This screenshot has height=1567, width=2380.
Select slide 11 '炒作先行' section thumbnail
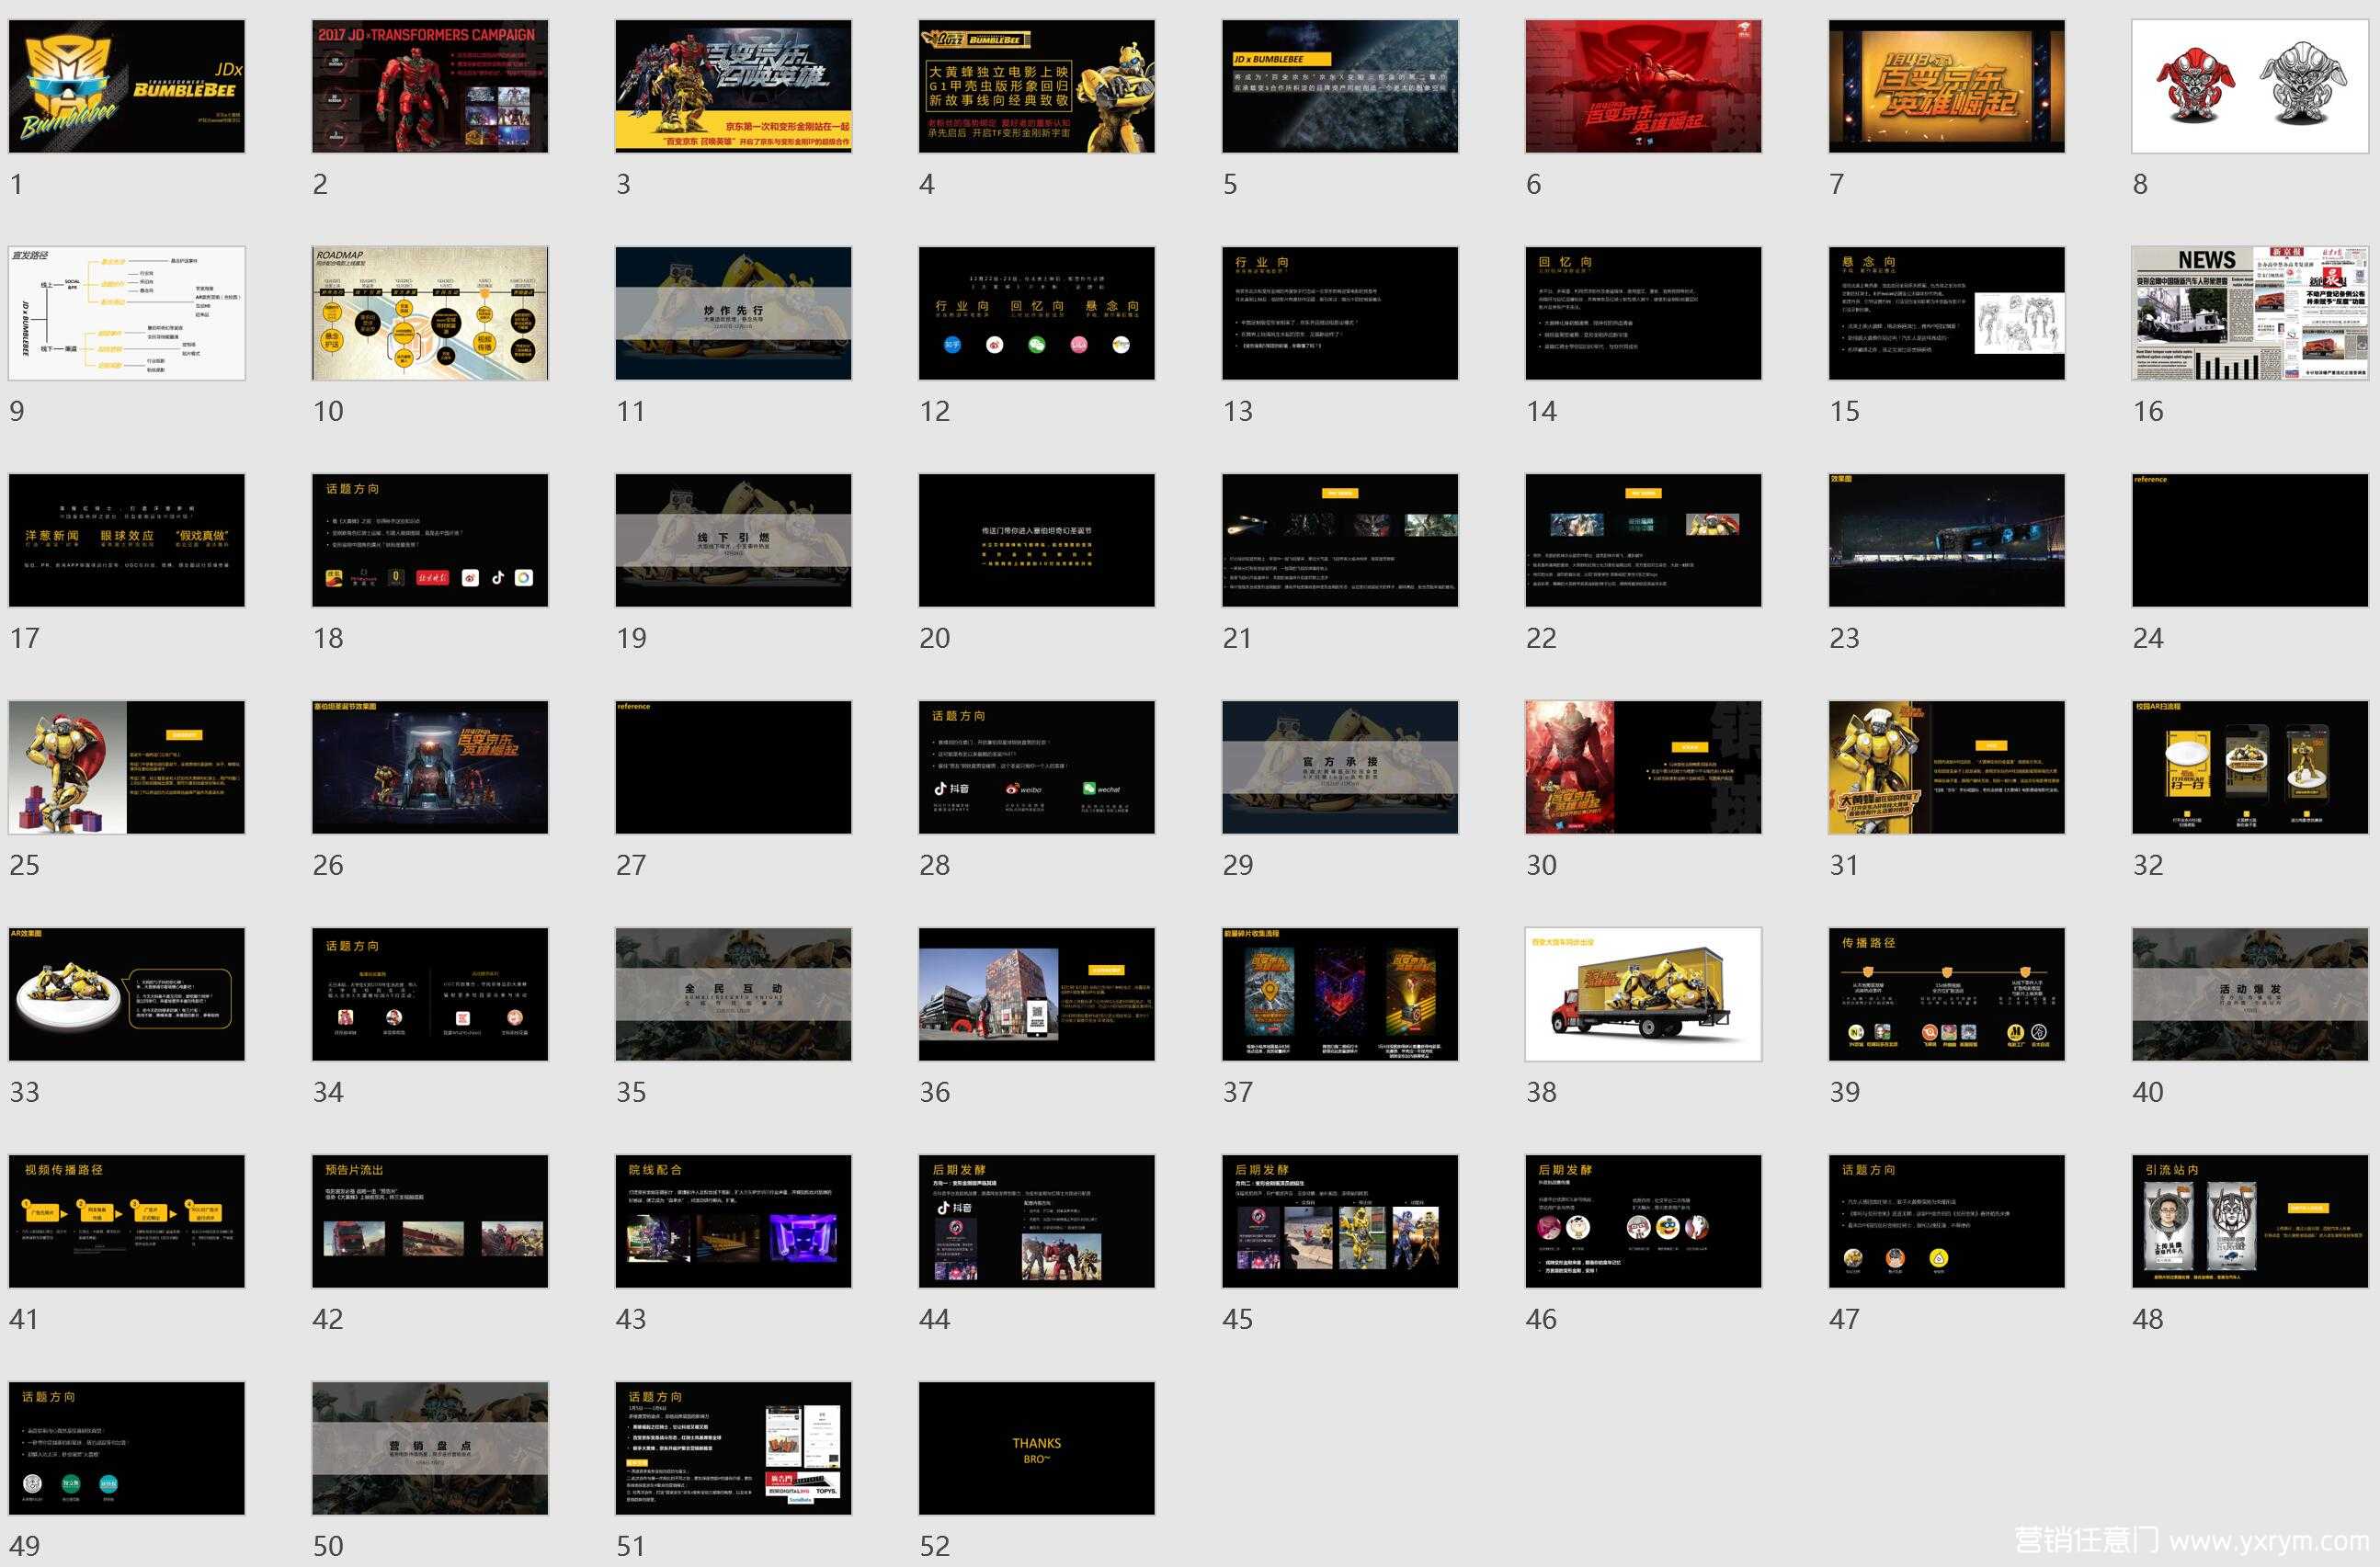[x=733, y=313]
